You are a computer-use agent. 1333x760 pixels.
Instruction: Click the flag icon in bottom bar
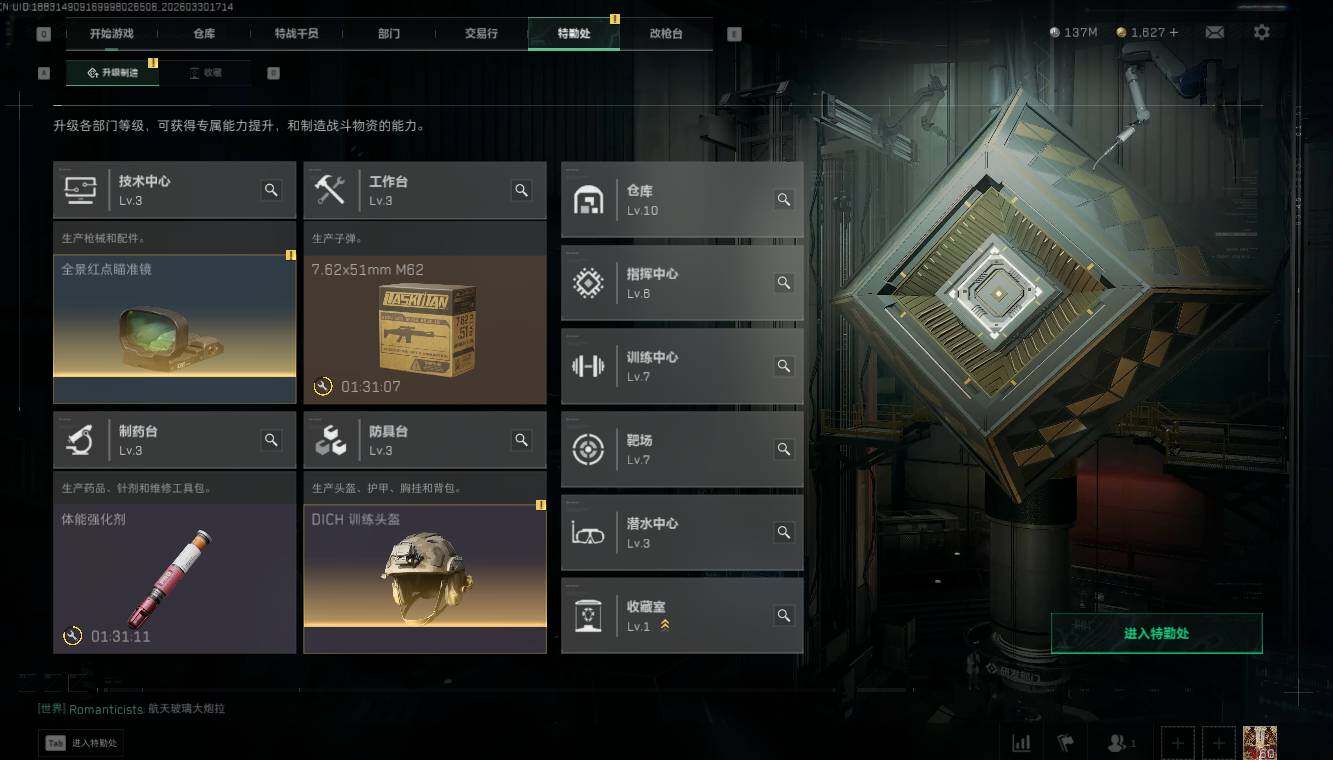click(1066, 743)
